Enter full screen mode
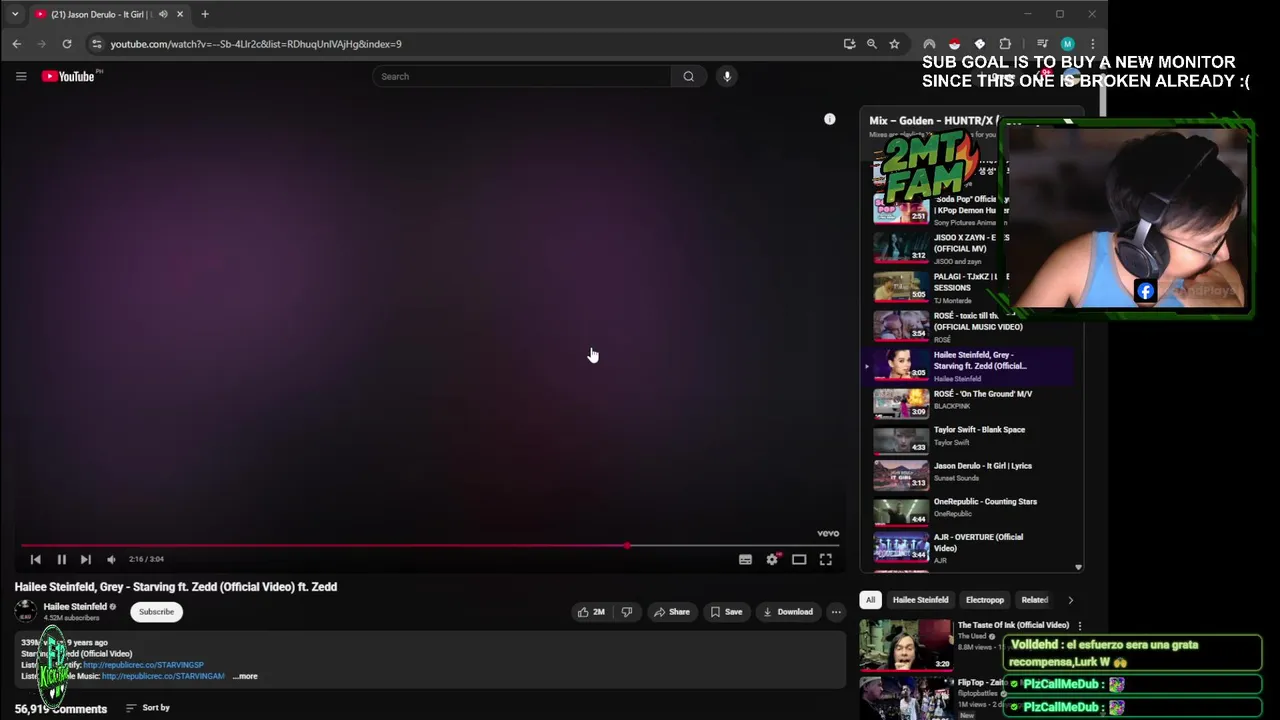The width and height of the screenshot is (1280, 720). 826,560
